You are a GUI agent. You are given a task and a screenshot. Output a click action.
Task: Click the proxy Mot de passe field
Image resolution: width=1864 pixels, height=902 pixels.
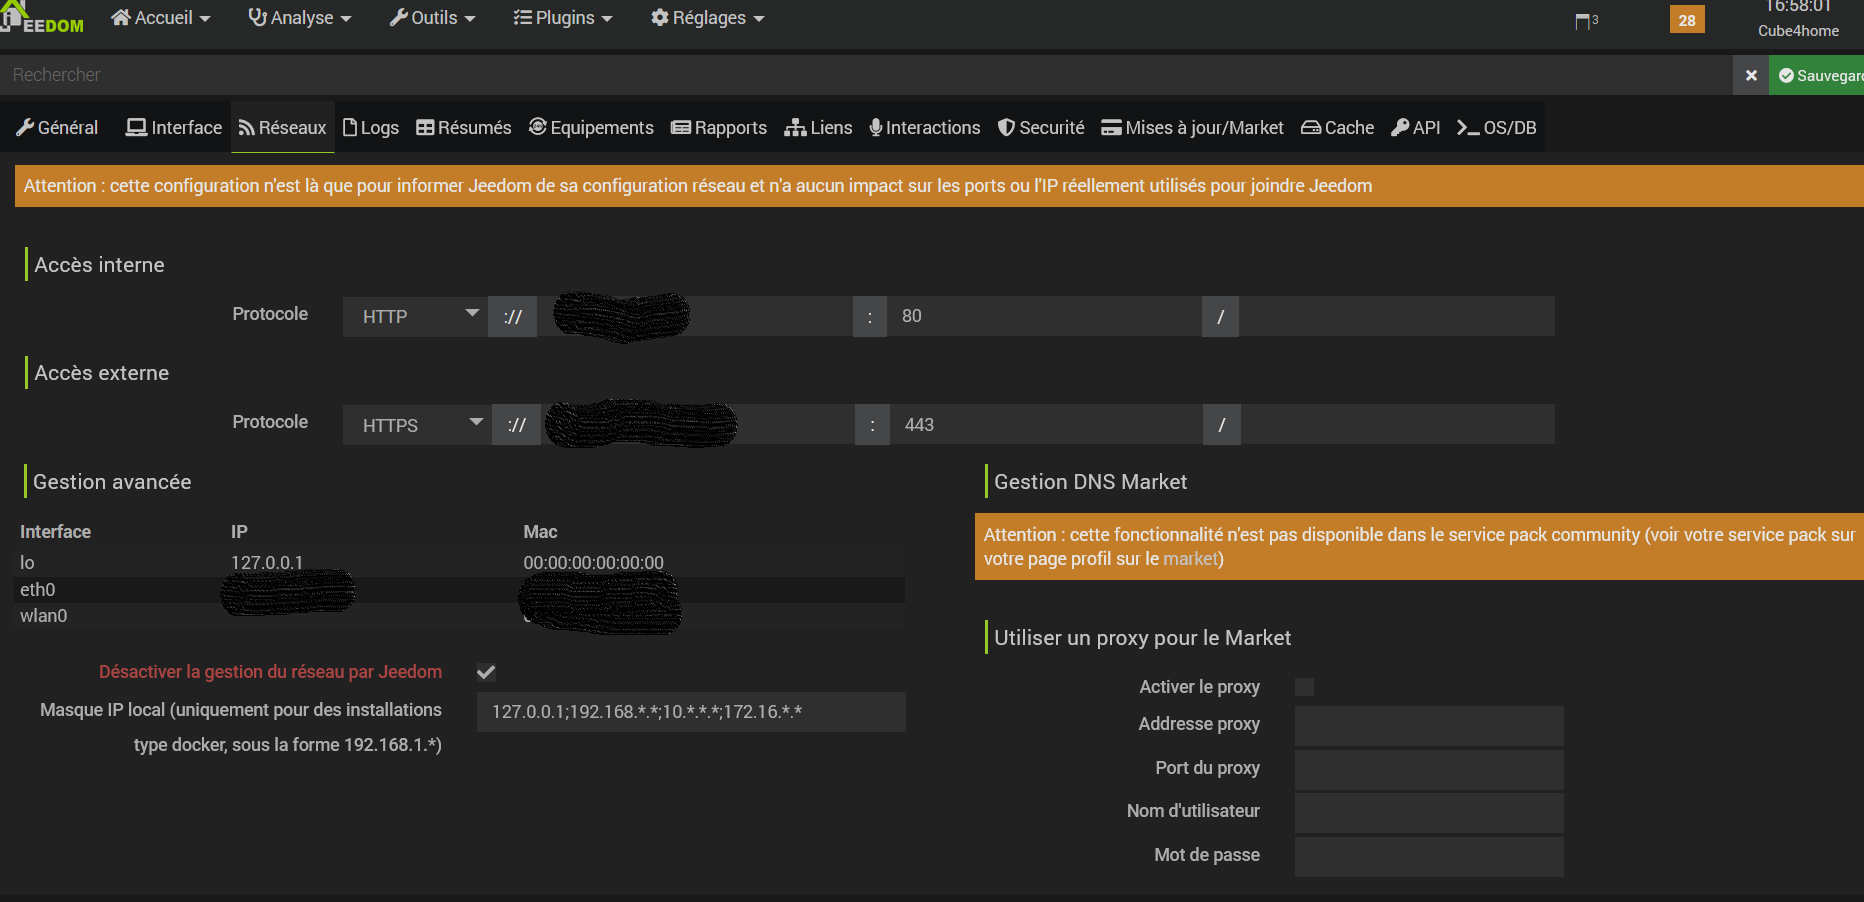1429,857
